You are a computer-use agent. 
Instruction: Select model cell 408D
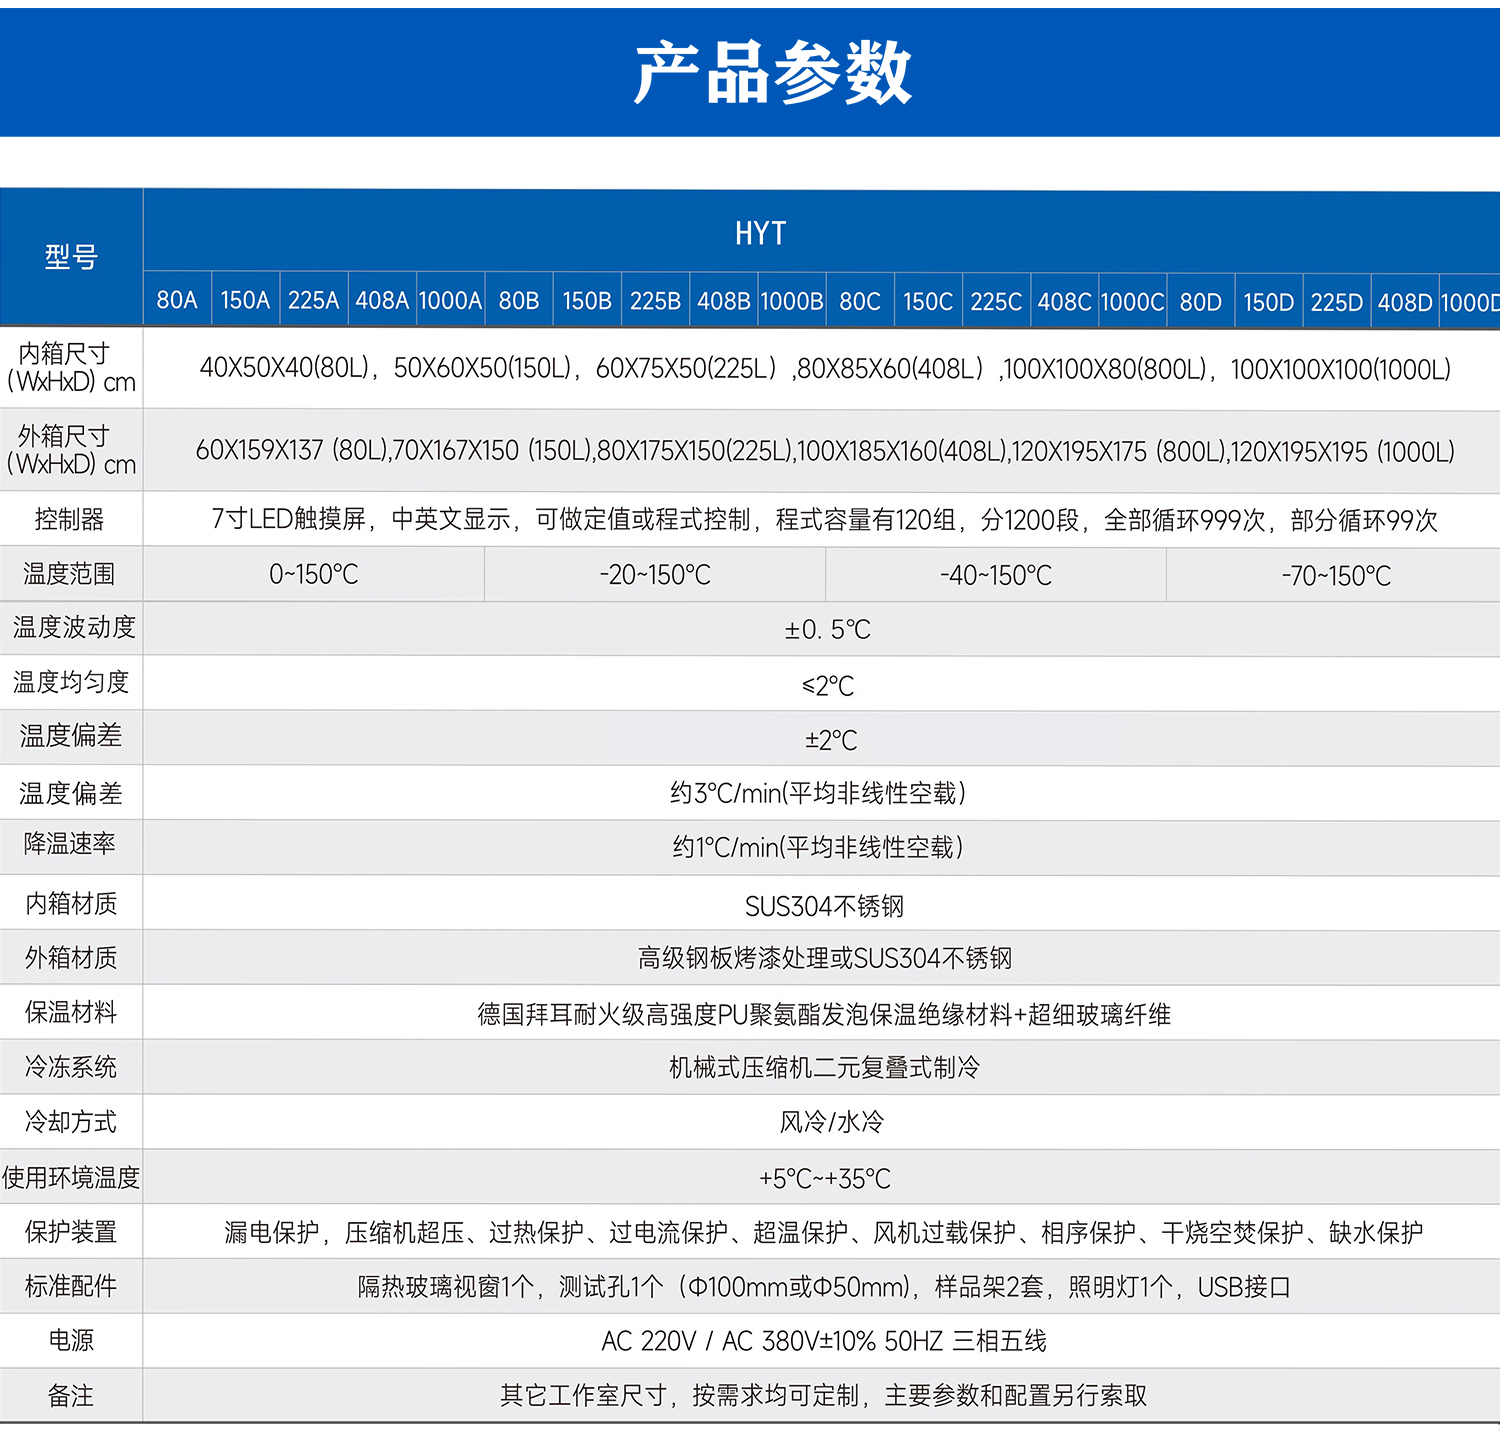1405,302
